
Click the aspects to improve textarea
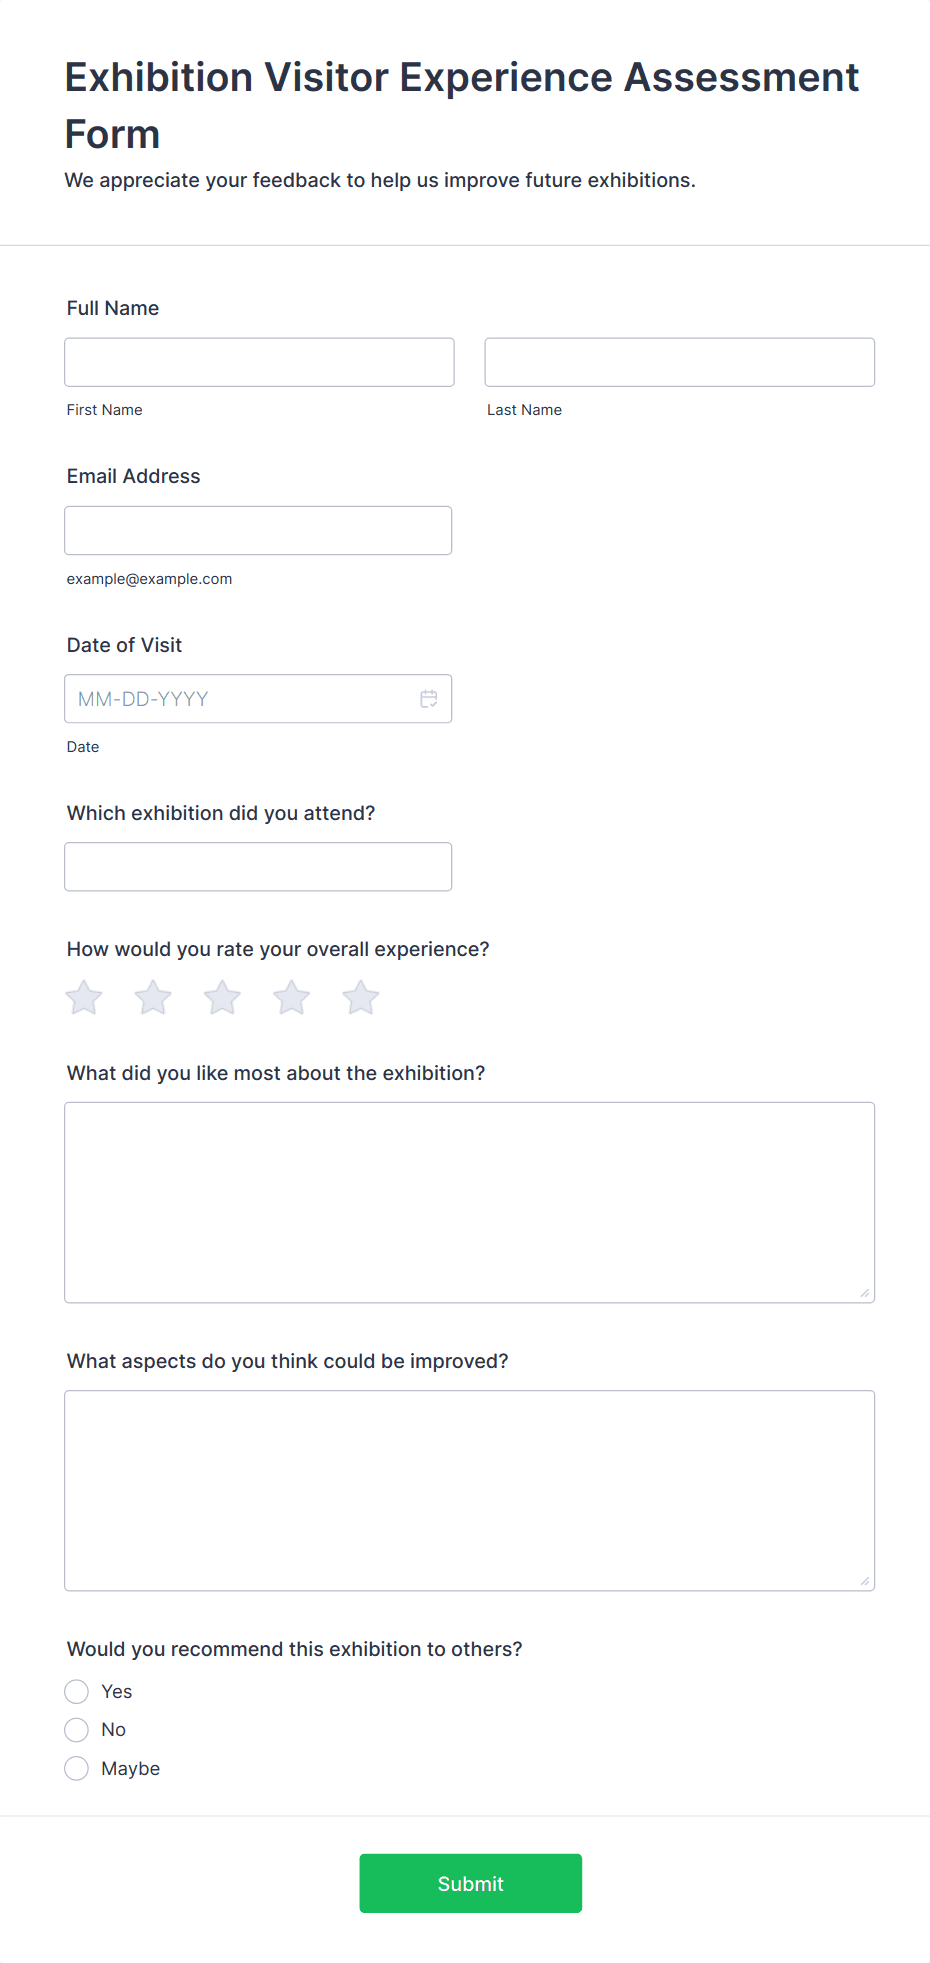pos(469,1490)
